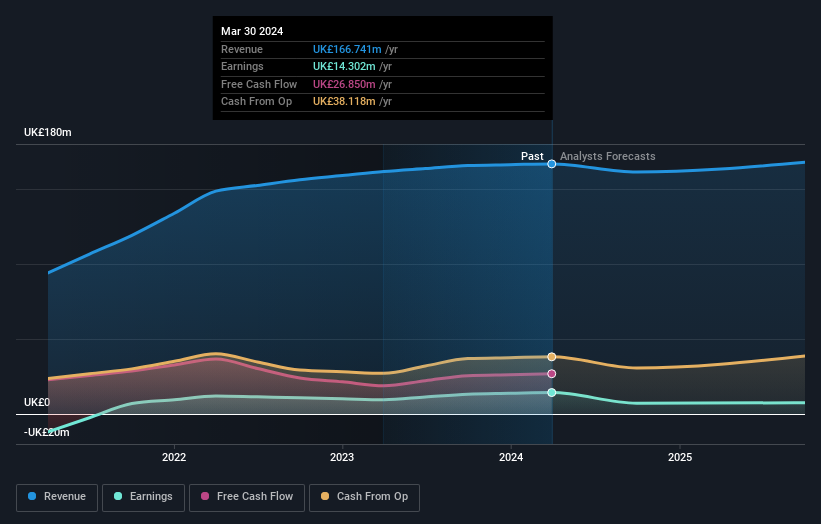Click the Free Cash Flow pink data point marker
This screenshot has width=821, height=524.
[551, 374]
